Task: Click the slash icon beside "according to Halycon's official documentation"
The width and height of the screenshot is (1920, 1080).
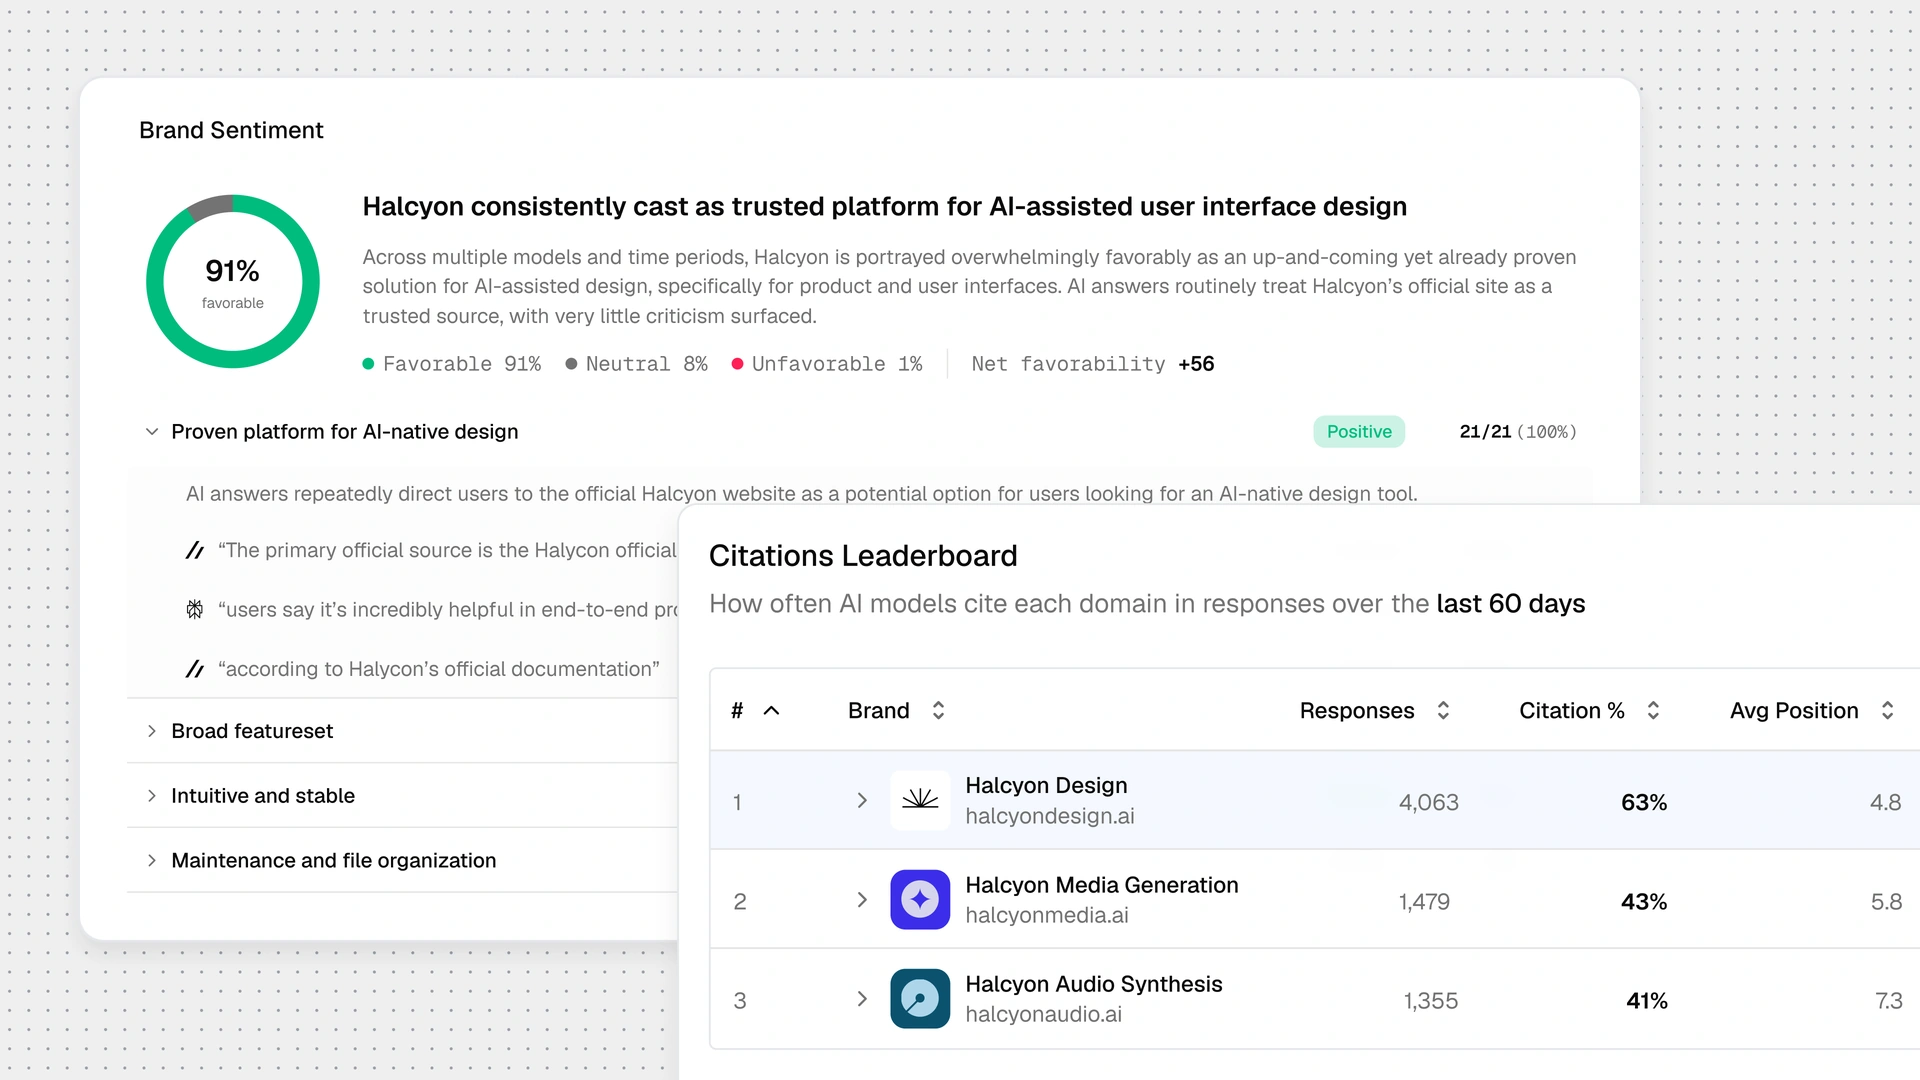Action: (195, 669)
